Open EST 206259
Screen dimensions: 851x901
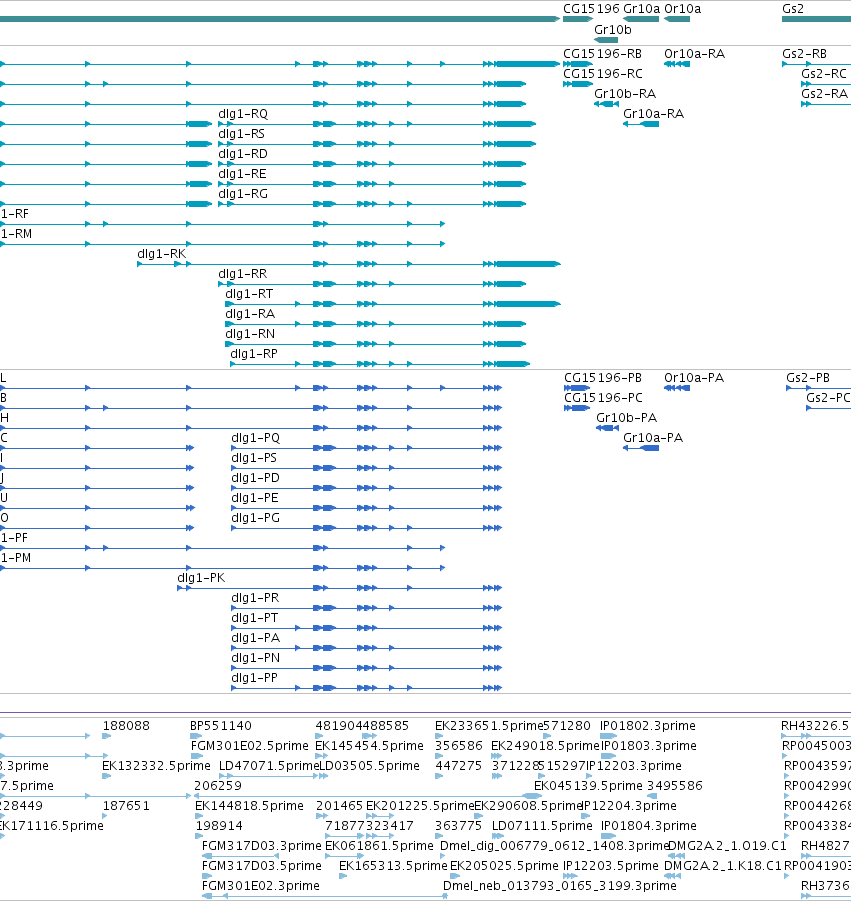pyautogui.click(x=218, y=786)
